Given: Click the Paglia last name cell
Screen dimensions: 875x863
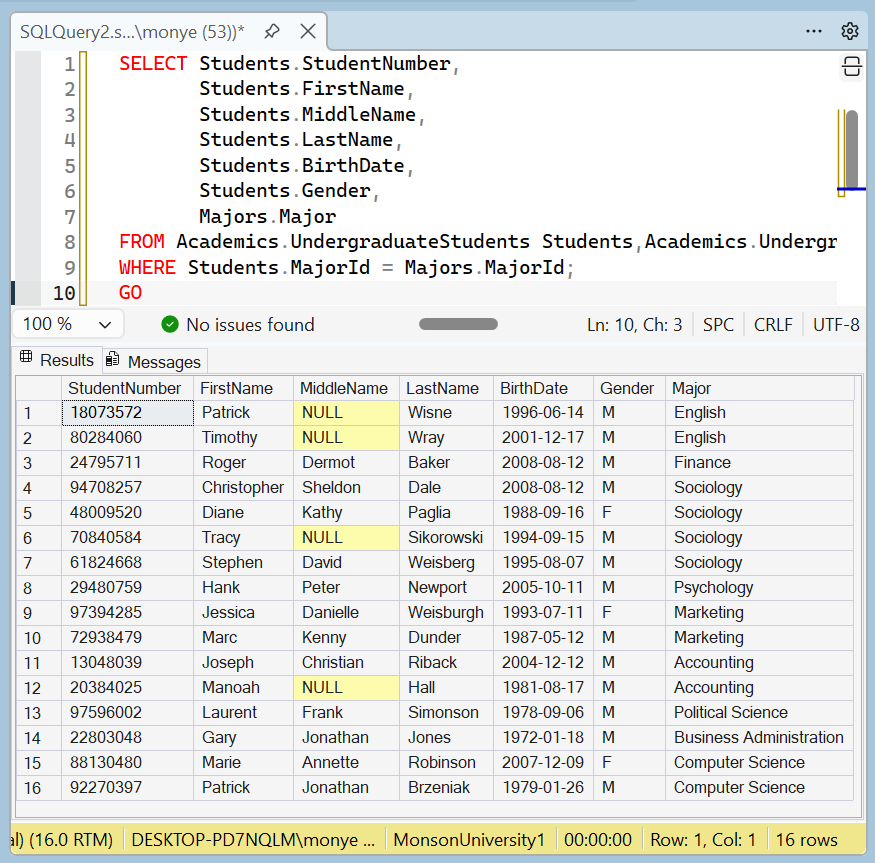Looking at the screenshot, I should coord(446,512).
